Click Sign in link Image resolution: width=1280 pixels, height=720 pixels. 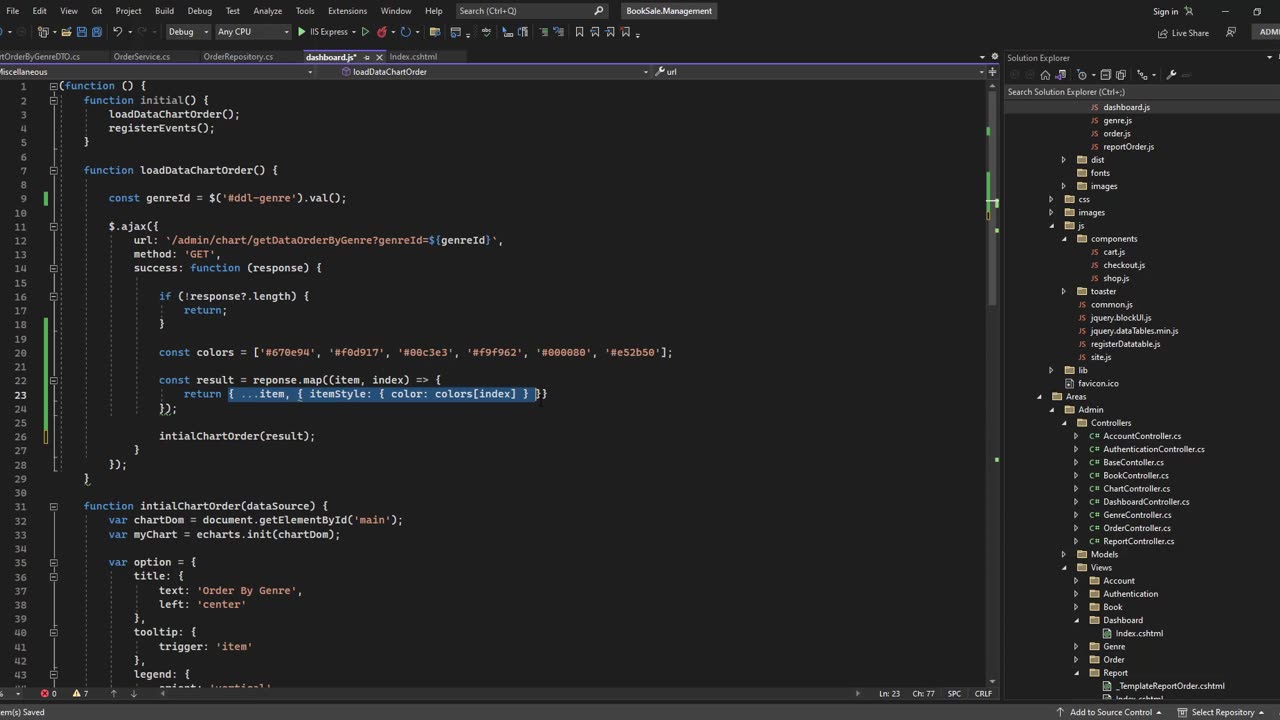pyautogui.click(x=1165, y=12)
